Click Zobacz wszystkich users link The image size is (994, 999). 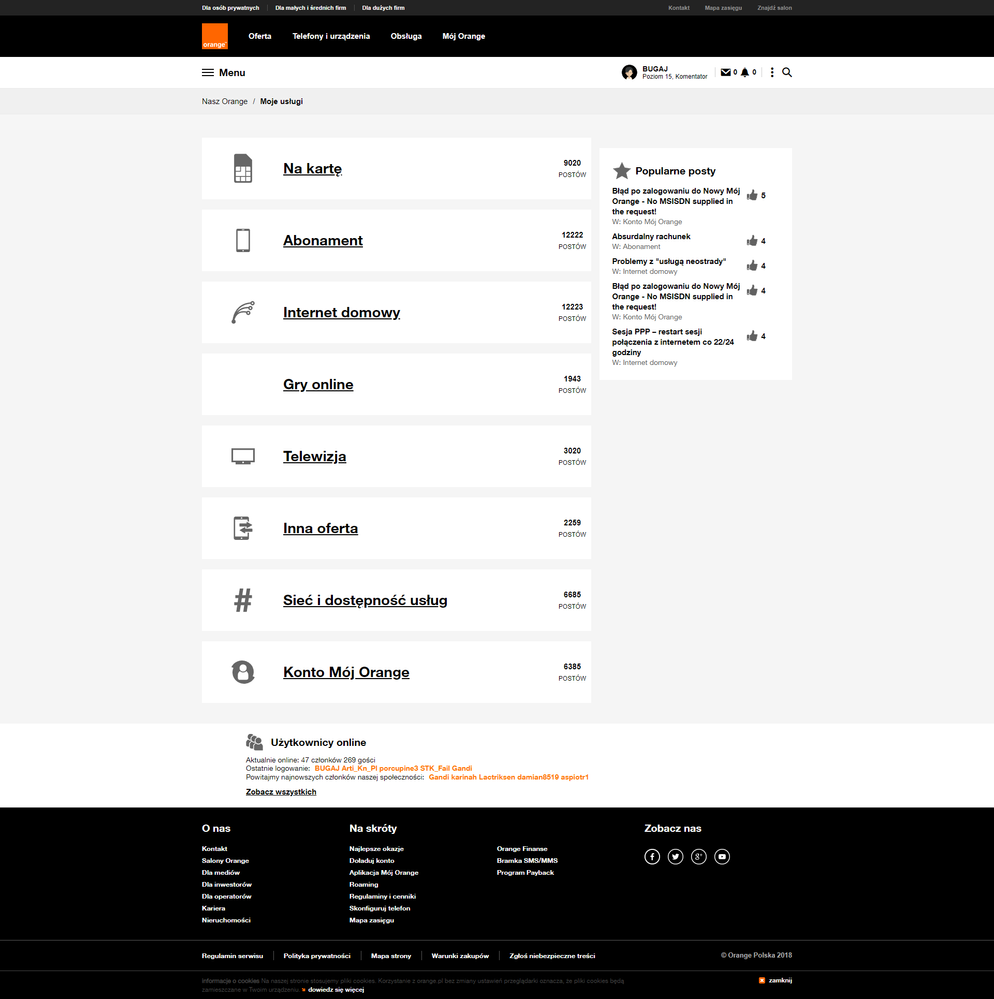coord(281,792)
